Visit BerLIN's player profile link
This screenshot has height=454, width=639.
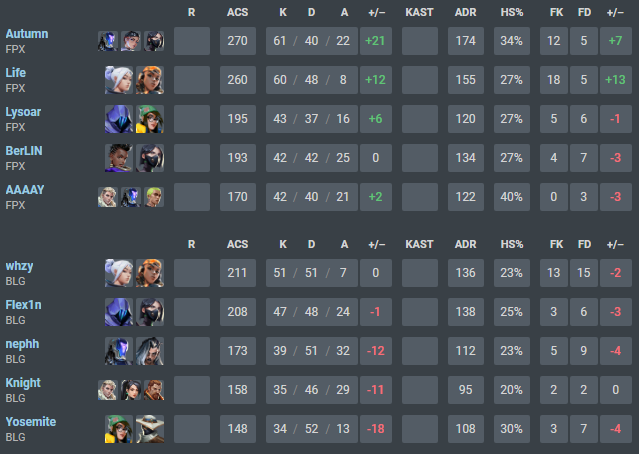pyautogui.click(x=24, y=151)
